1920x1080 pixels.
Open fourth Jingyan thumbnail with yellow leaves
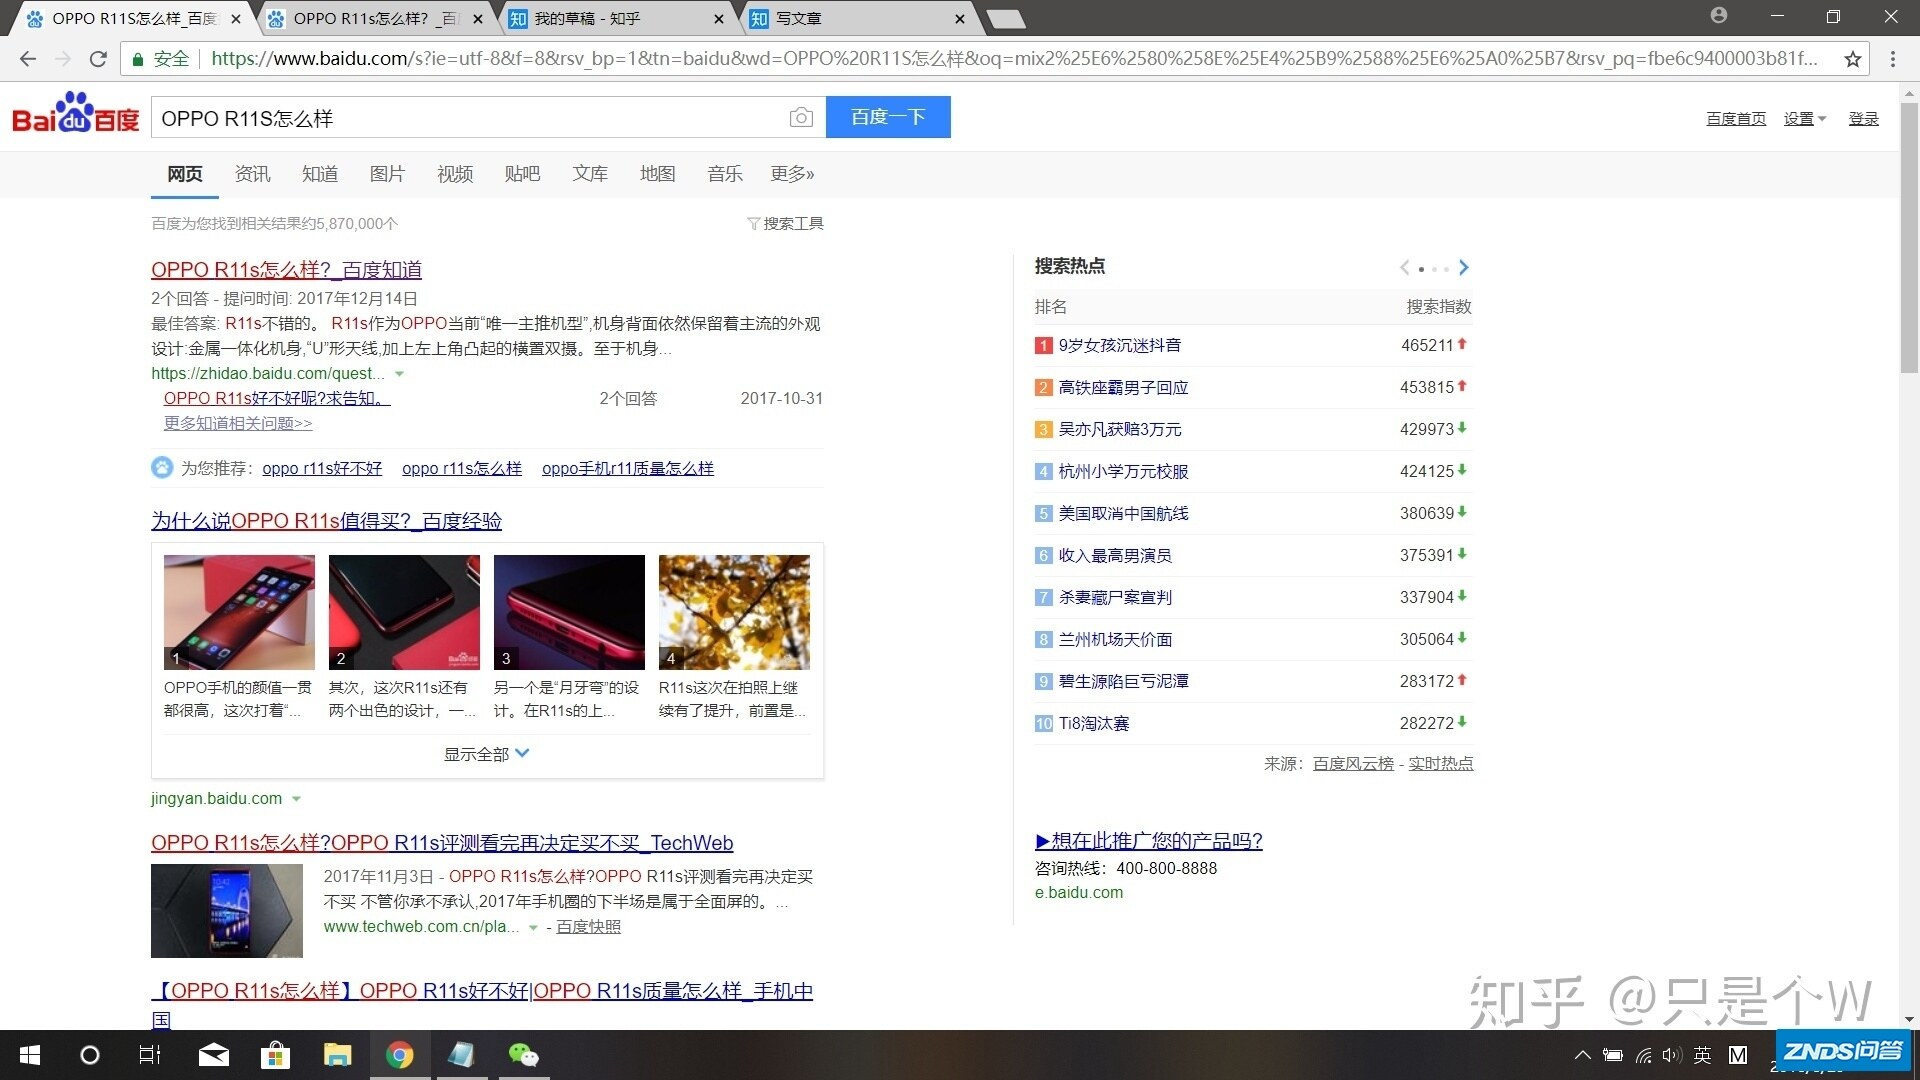734,612
